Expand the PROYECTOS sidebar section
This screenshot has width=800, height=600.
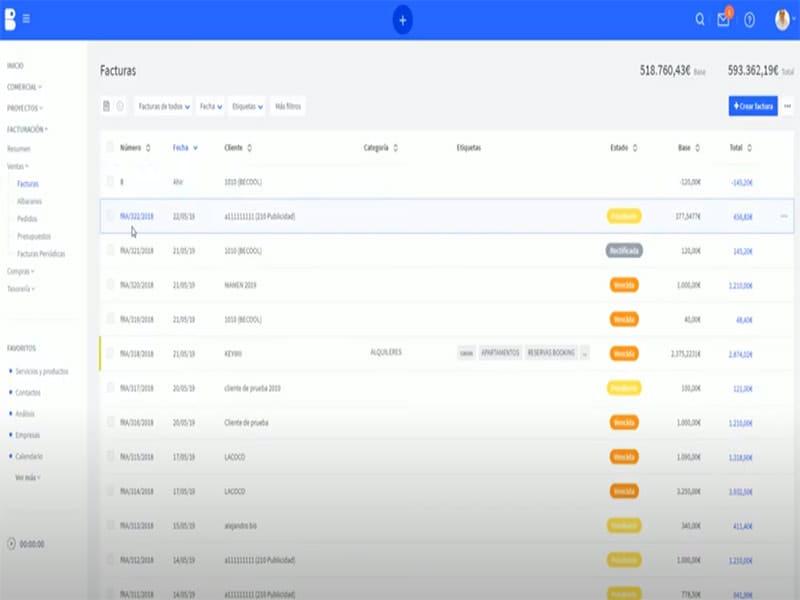pyautogui.click(x=24, y=108)
